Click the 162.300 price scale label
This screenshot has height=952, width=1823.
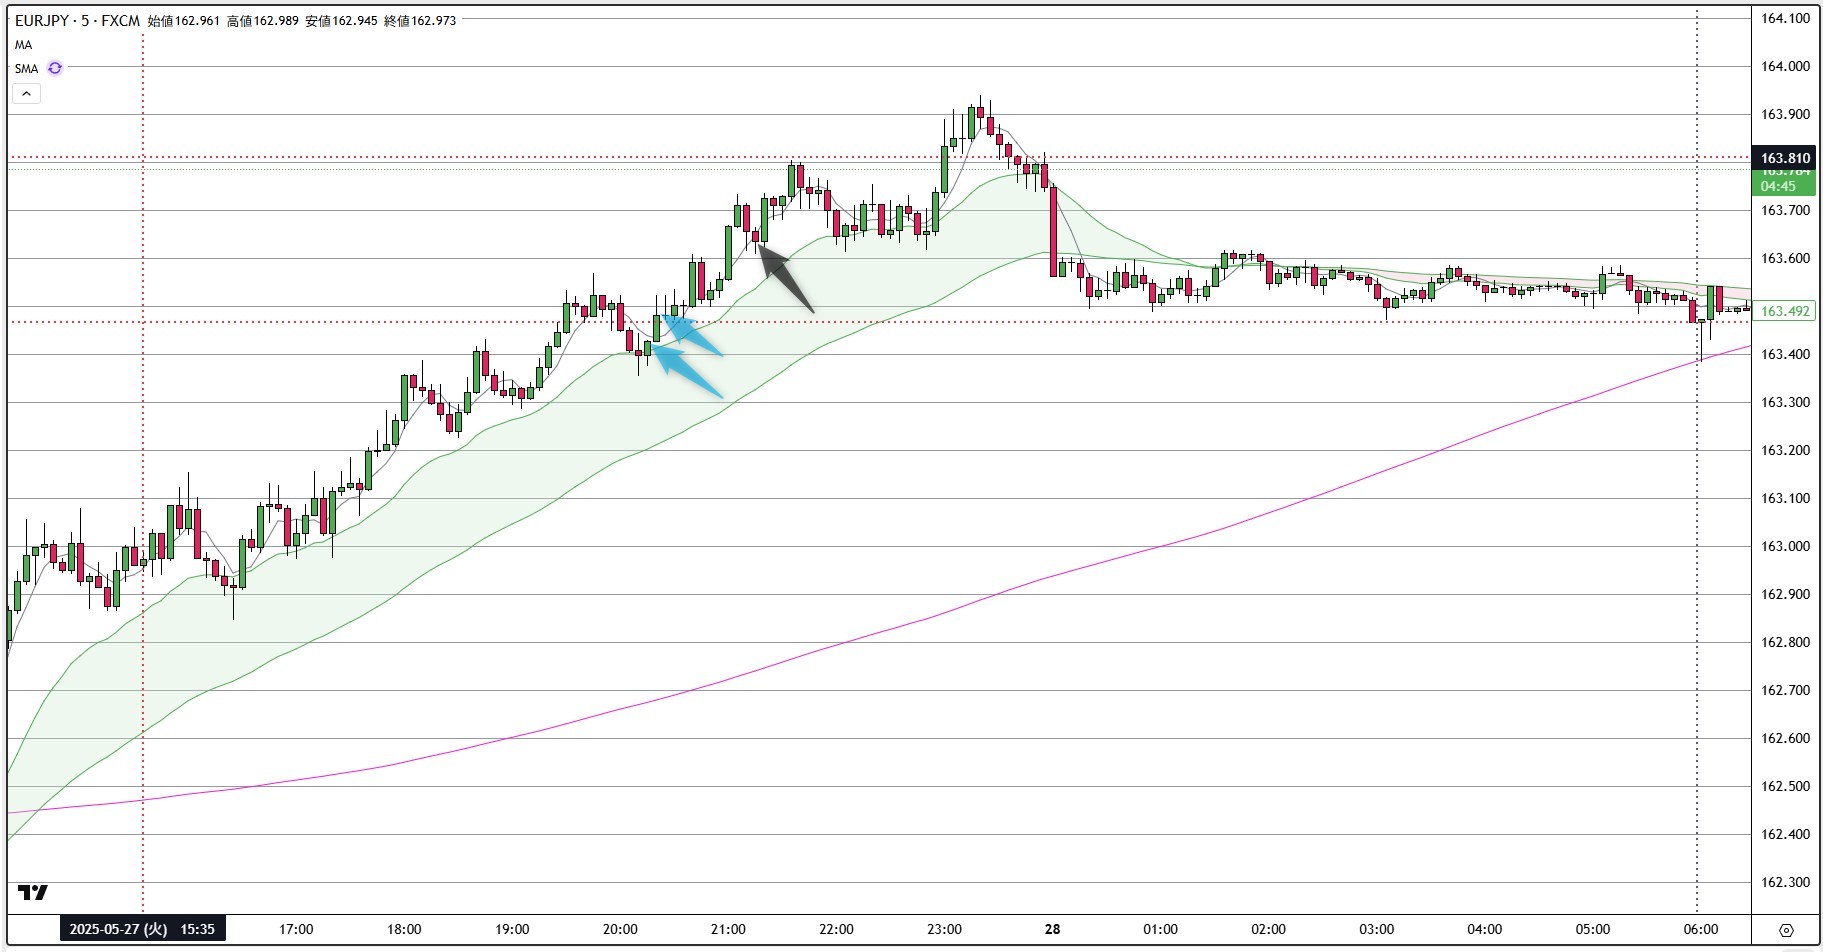[x=1785, y=882]
